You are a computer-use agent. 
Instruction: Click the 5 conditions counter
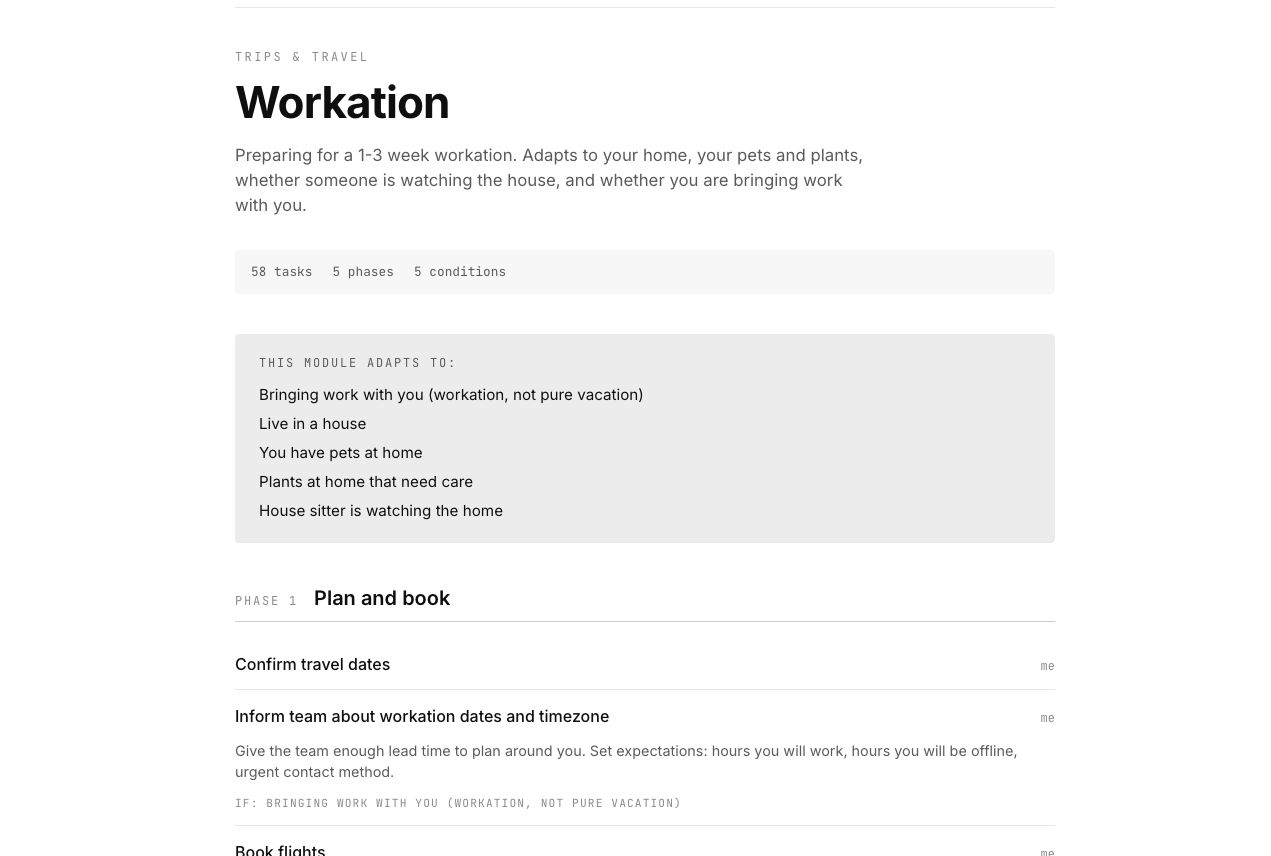click(x=460, y=272)
